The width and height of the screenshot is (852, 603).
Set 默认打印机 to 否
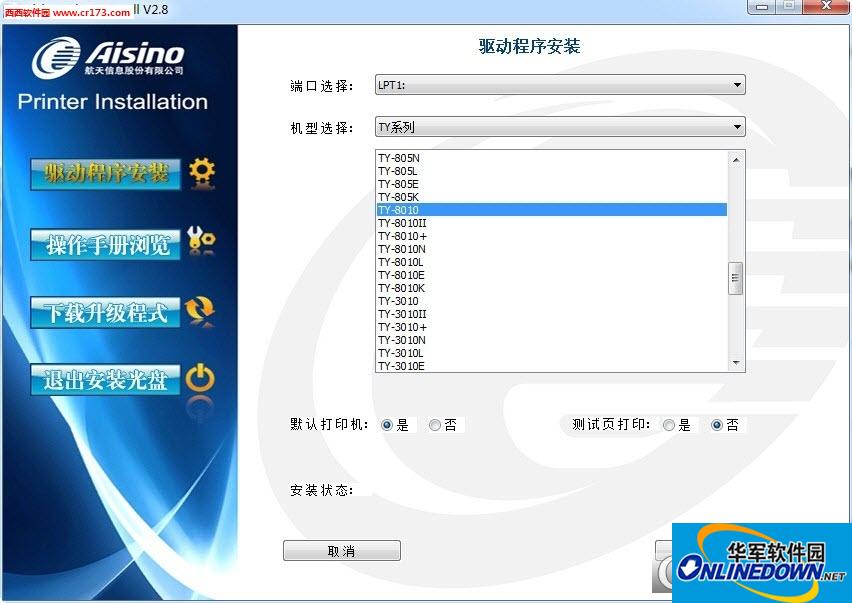435,425
